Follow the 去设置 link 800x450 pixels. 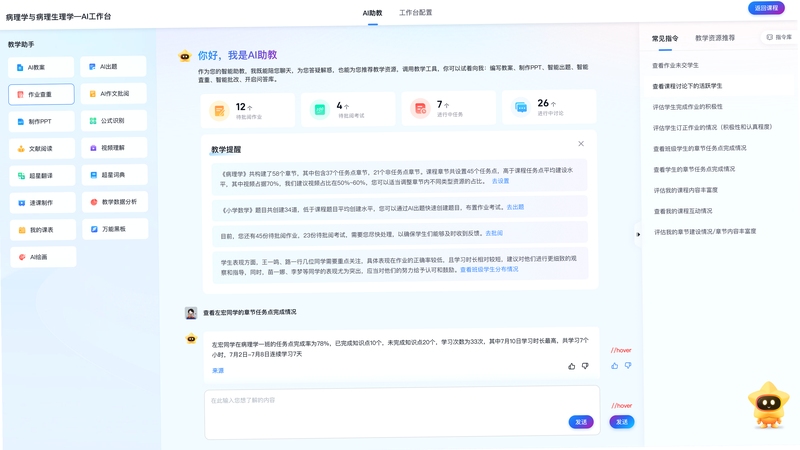point(500,181)
